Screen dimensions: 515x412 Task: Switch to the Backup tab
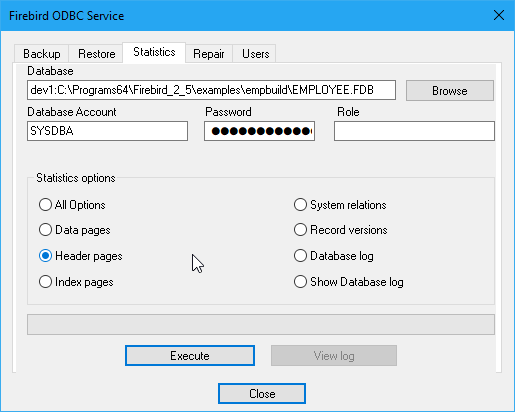[42, 54]
